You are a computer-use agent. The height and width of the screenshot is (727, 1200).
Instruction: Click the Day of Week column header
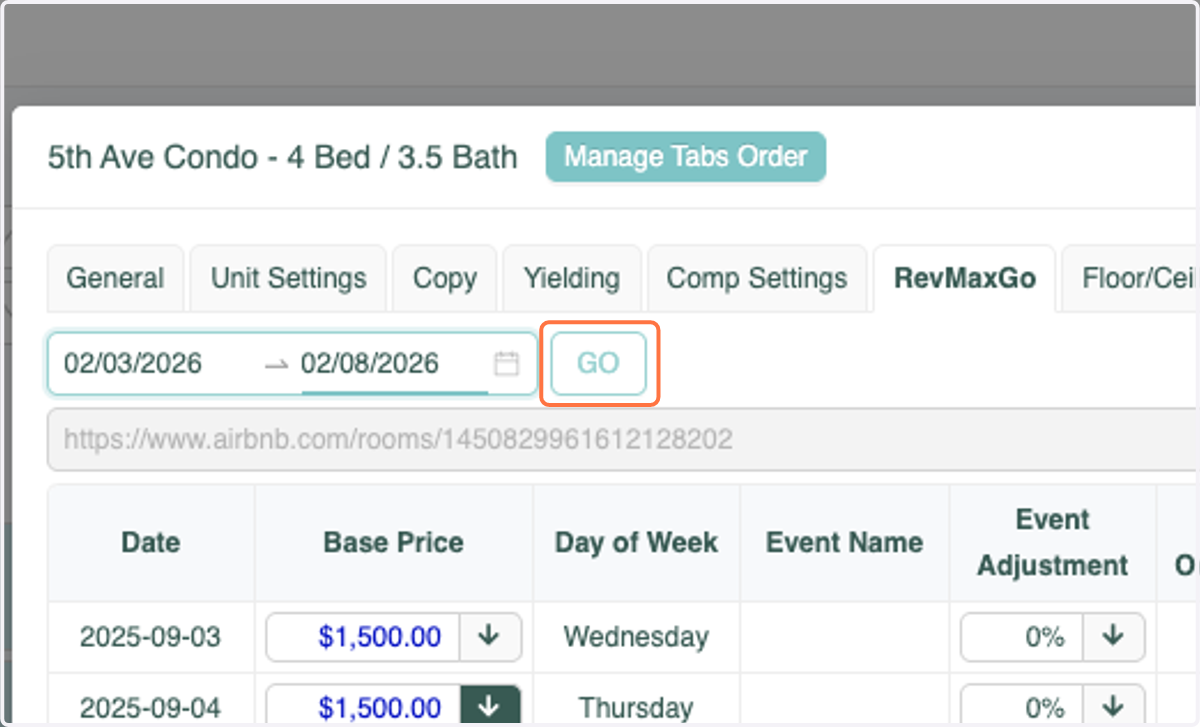tap(636, 543)
